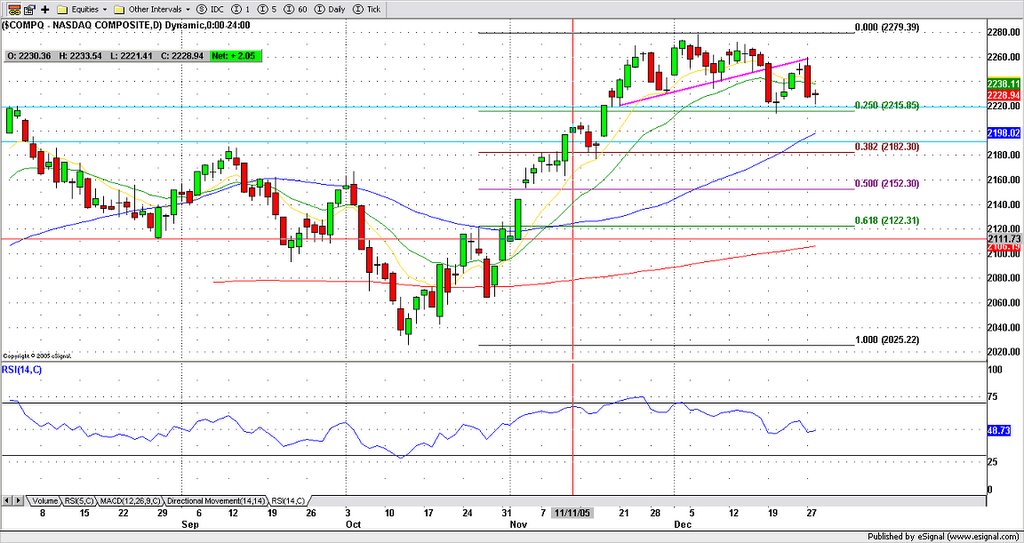This screenshot has height=543, width=1024.
Task: Click the green 2238.11 price tag
Action: click(1006, 84)
